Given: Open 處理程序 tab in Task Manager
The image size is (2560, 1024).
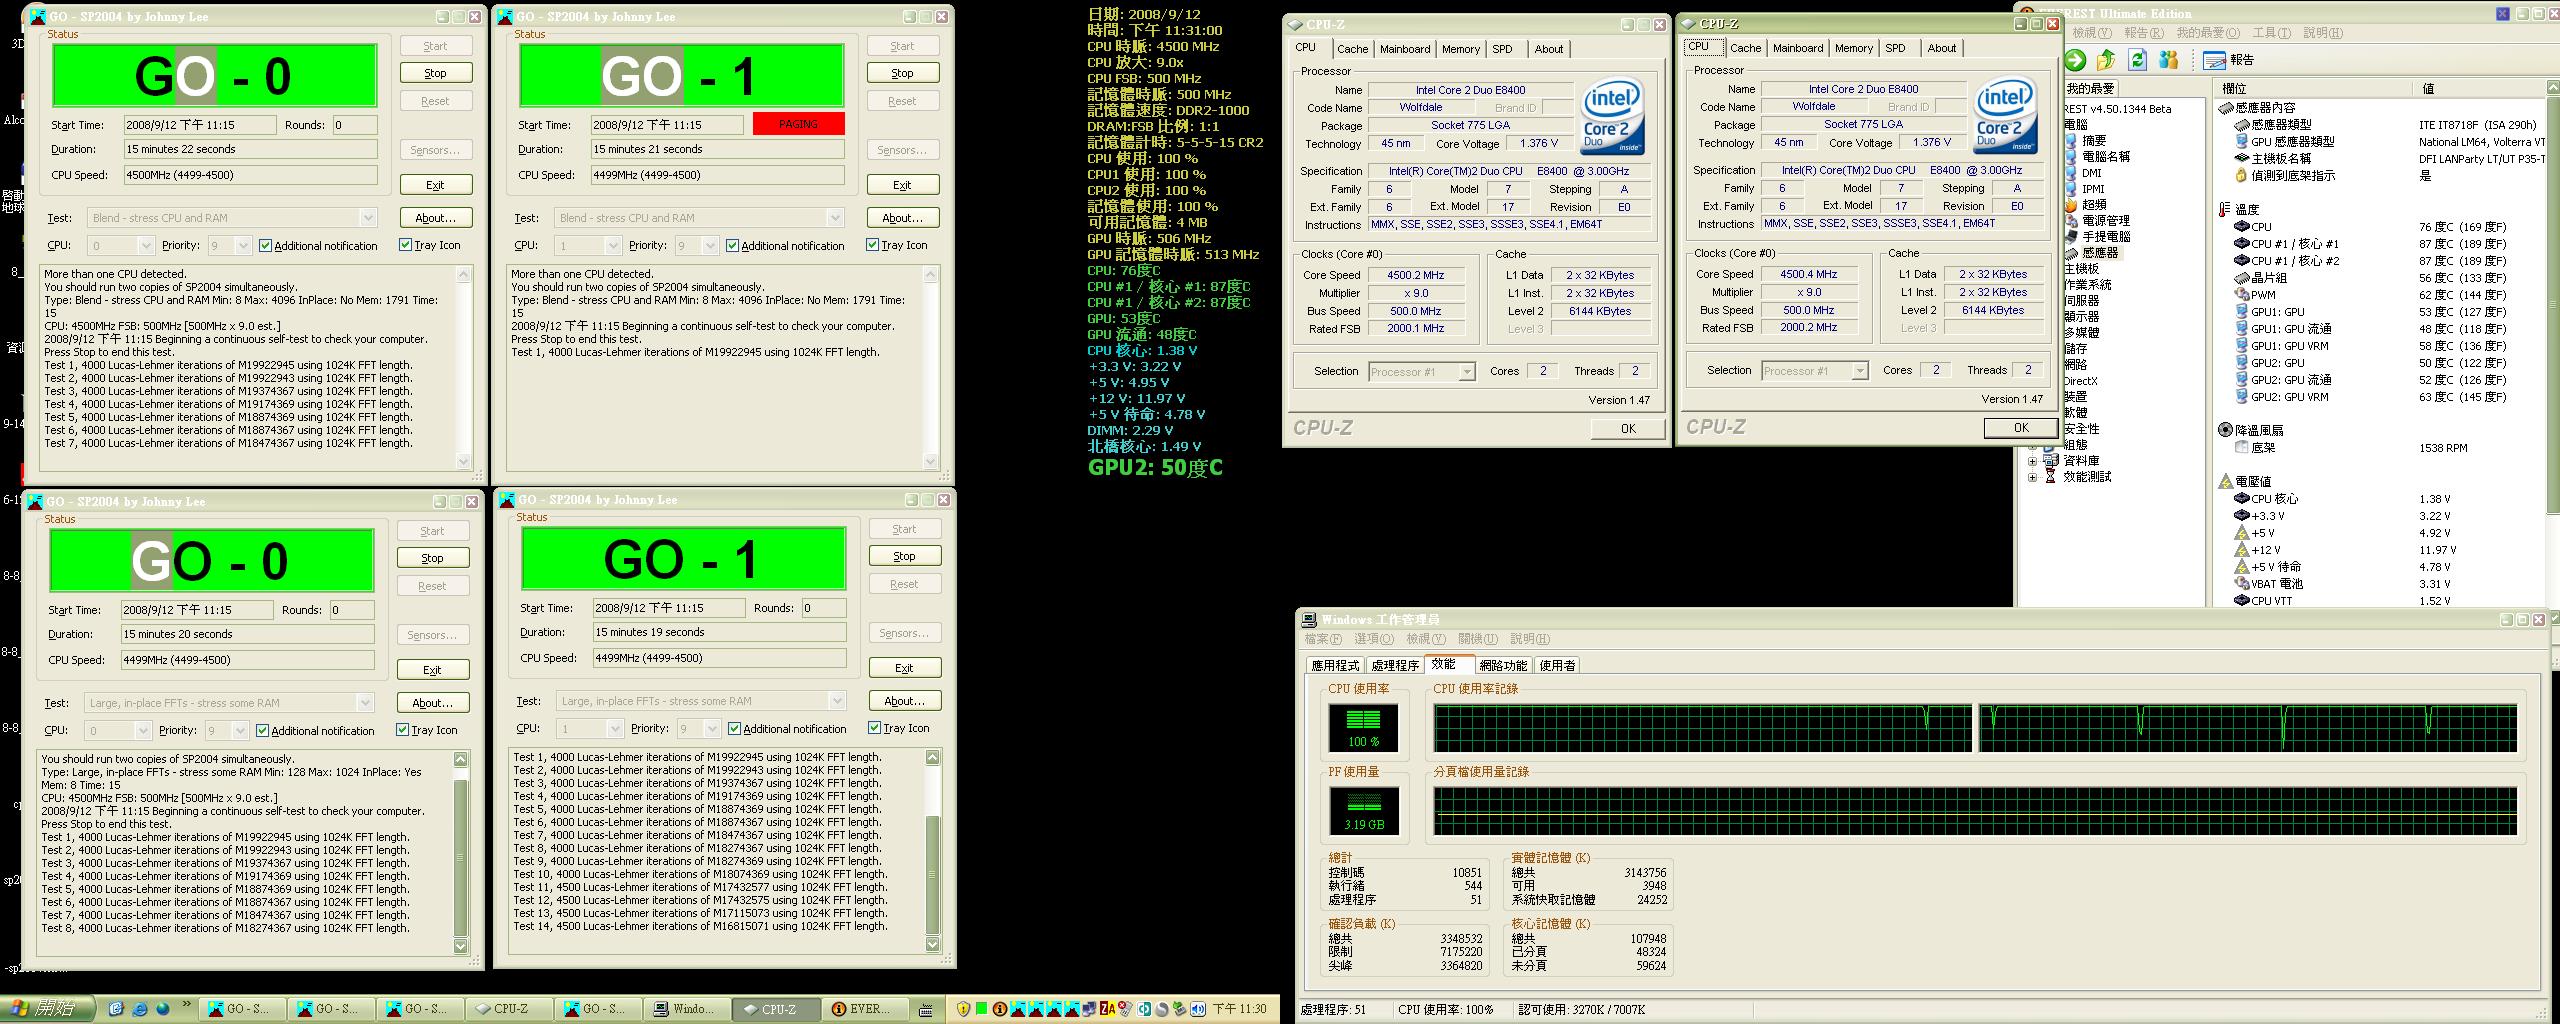Looking at the screenshot, I should click(x=1395, y=665).
